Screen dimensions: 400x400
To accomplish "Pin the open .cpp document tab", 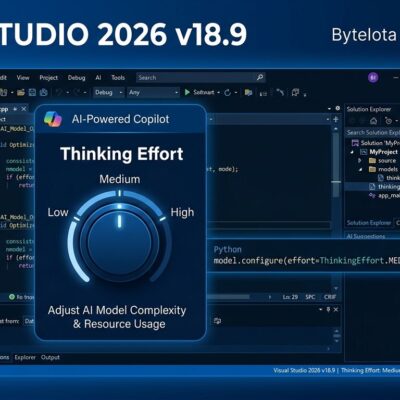I will pos(15,109).
